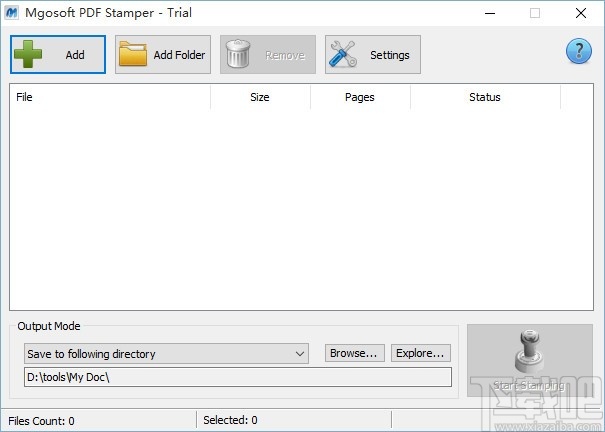
Task: Click the Explore... button
Action: point(421,353)
